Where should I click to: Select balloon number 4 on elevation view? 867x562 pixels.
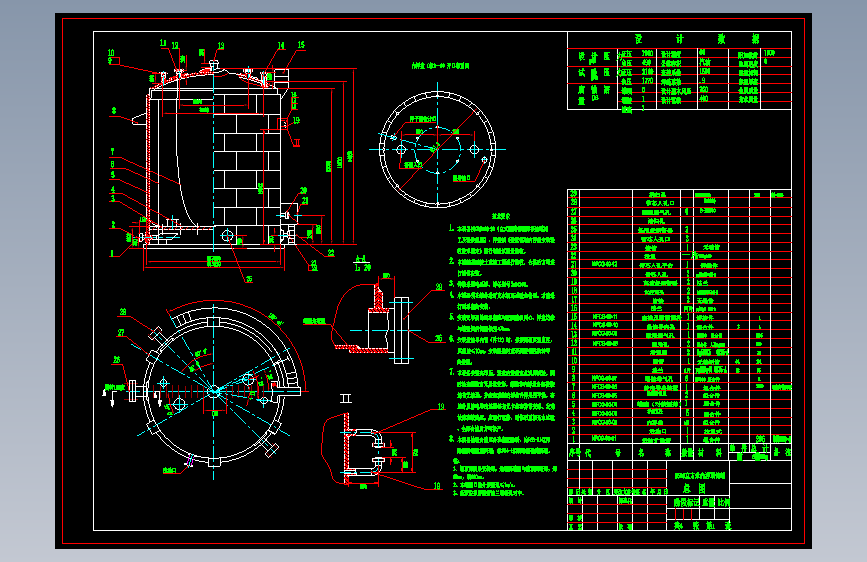113,190
